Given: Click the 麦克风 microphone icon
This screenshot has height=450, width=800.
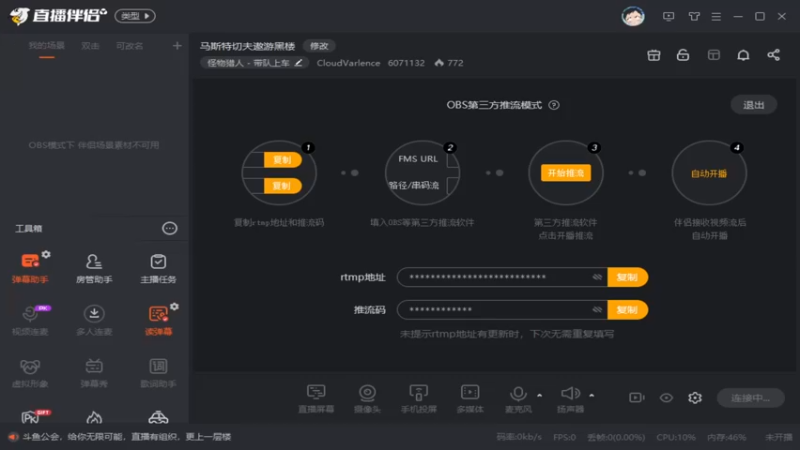Looking at the screenshot, I should point(518,393).
